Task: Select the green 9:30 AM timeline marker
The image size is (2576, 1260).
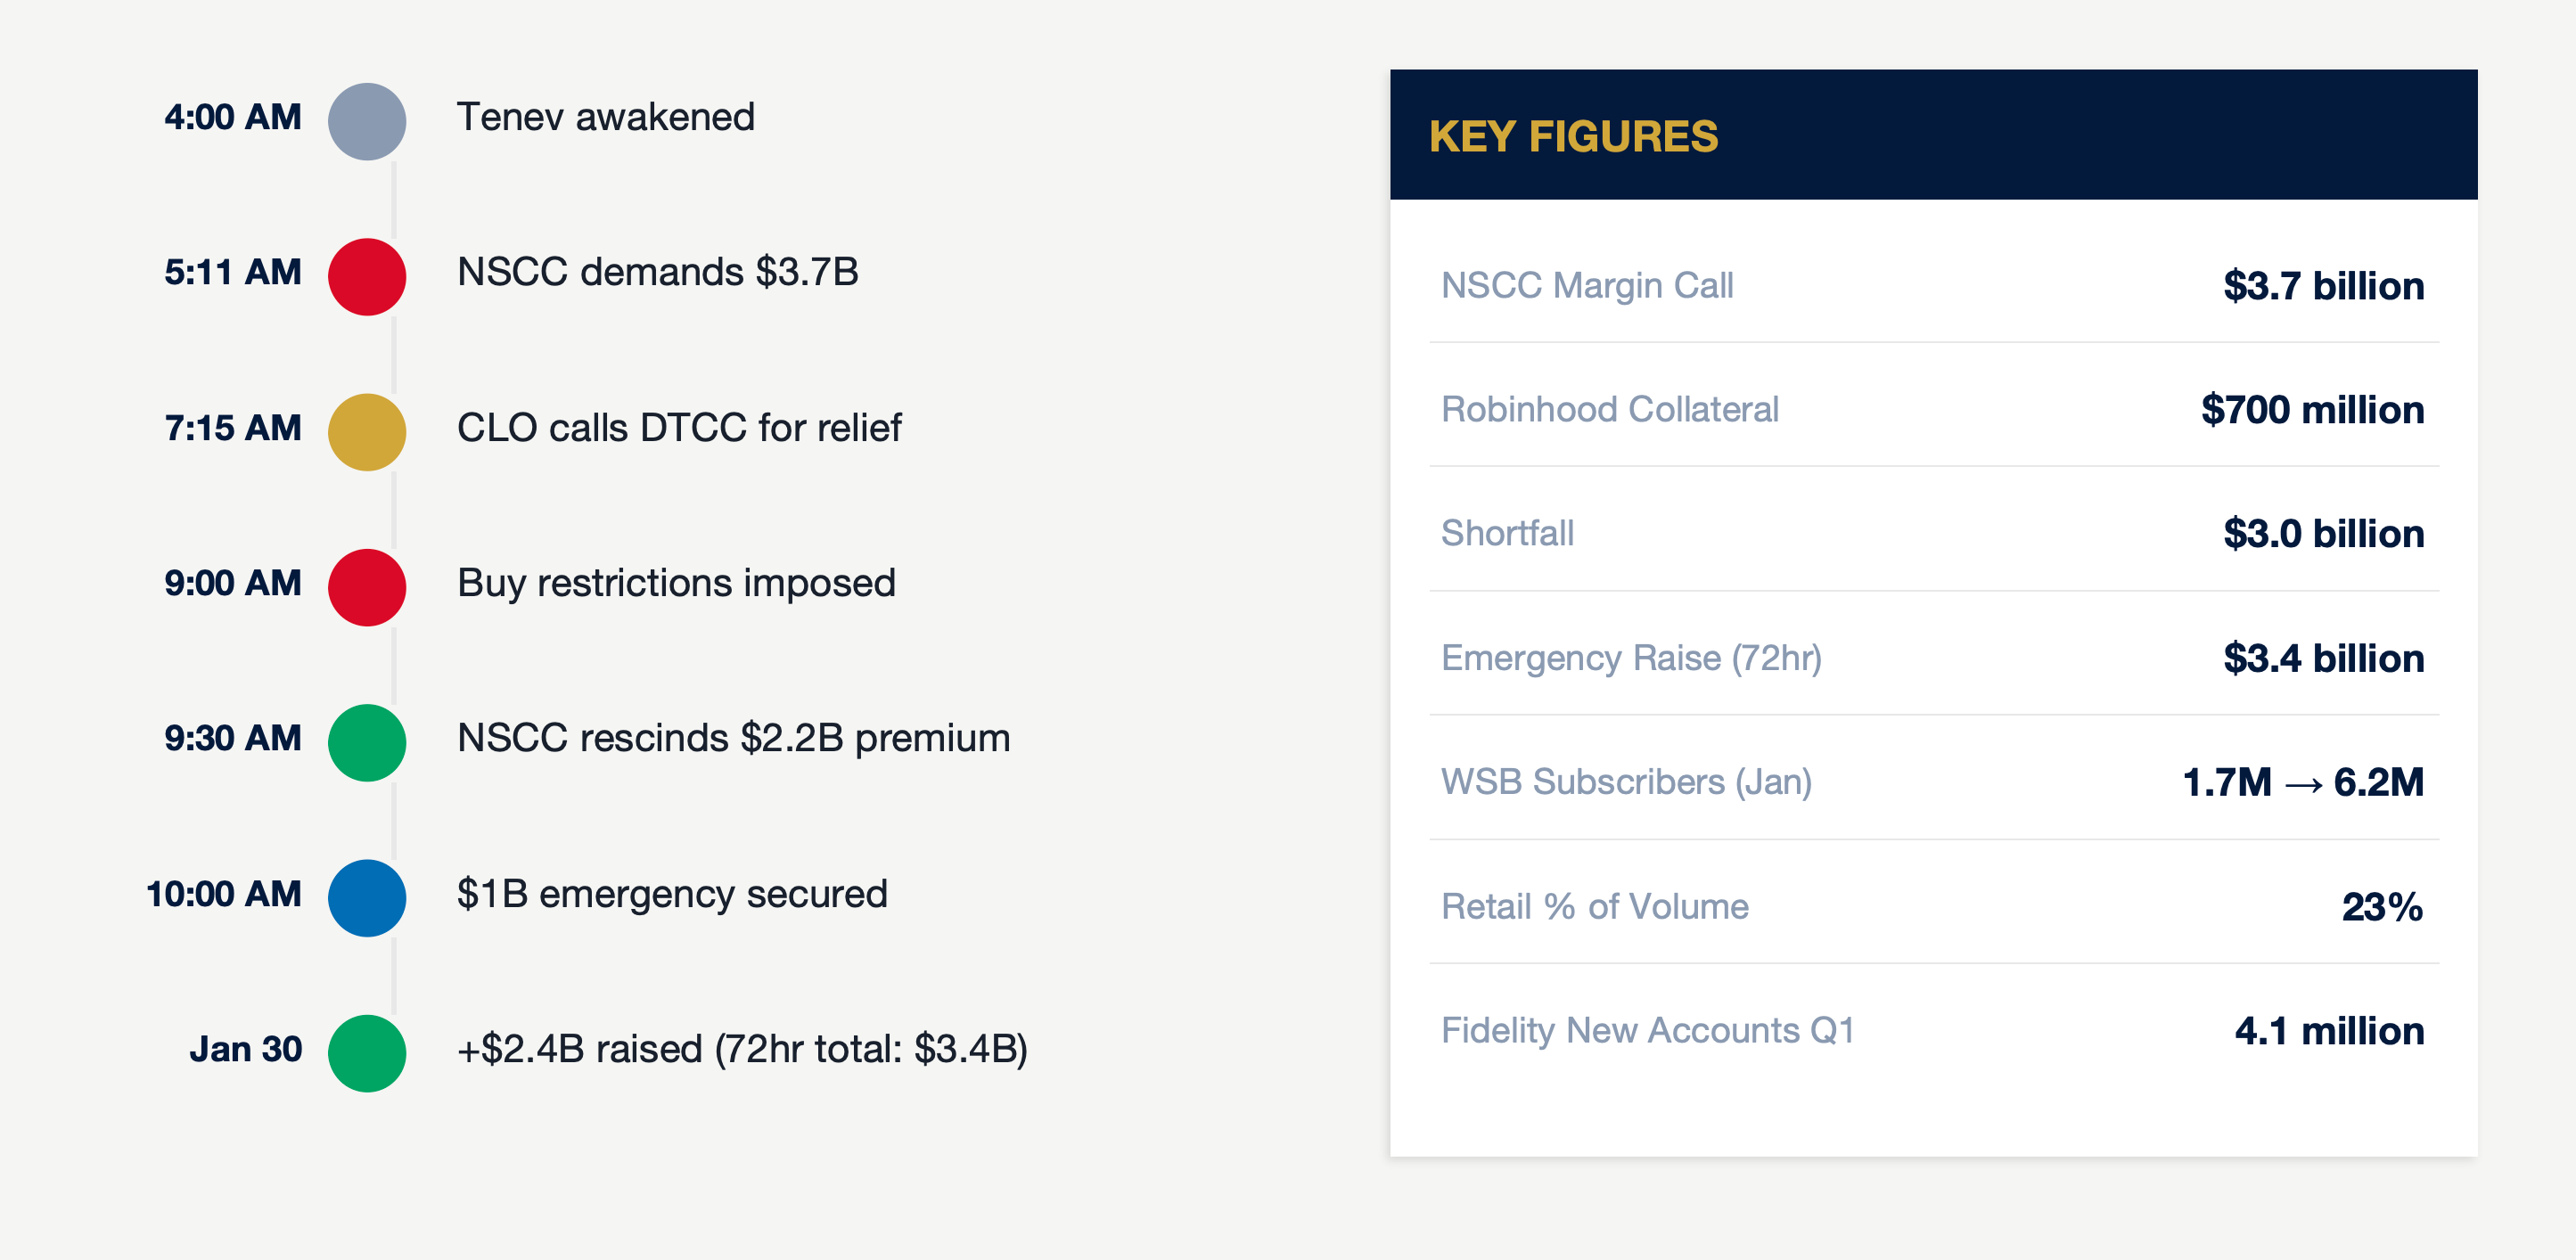Action: [x=367, y=742]
